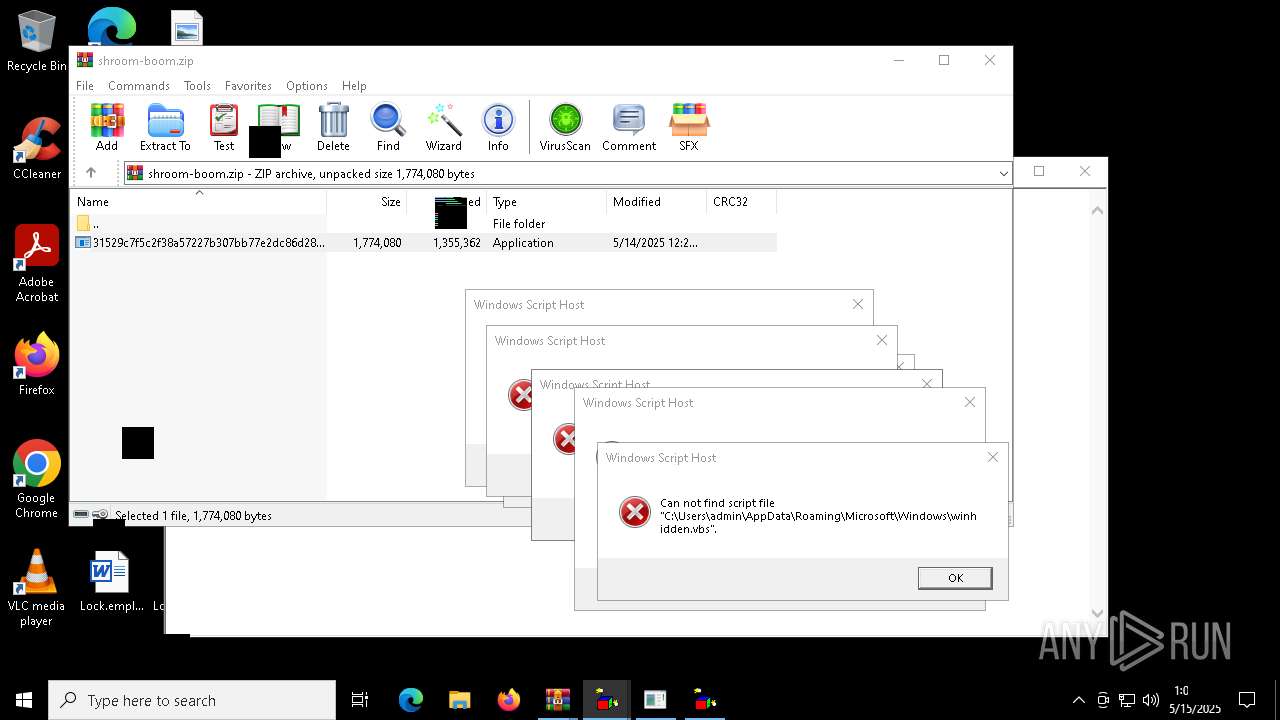The height and width of the screenshot is (720, 1280).
Task: Open Firefox from the taskbar
Action: click(508, 700)
